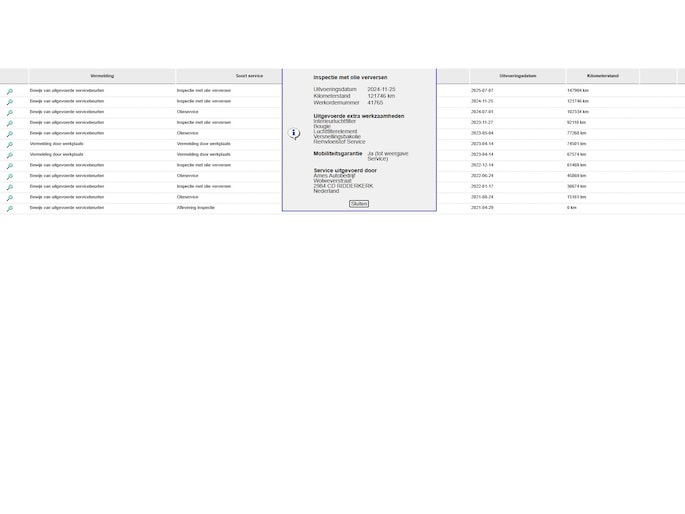
Task: View details of the 92118 km inspection
Action: (x=10, y=123)
